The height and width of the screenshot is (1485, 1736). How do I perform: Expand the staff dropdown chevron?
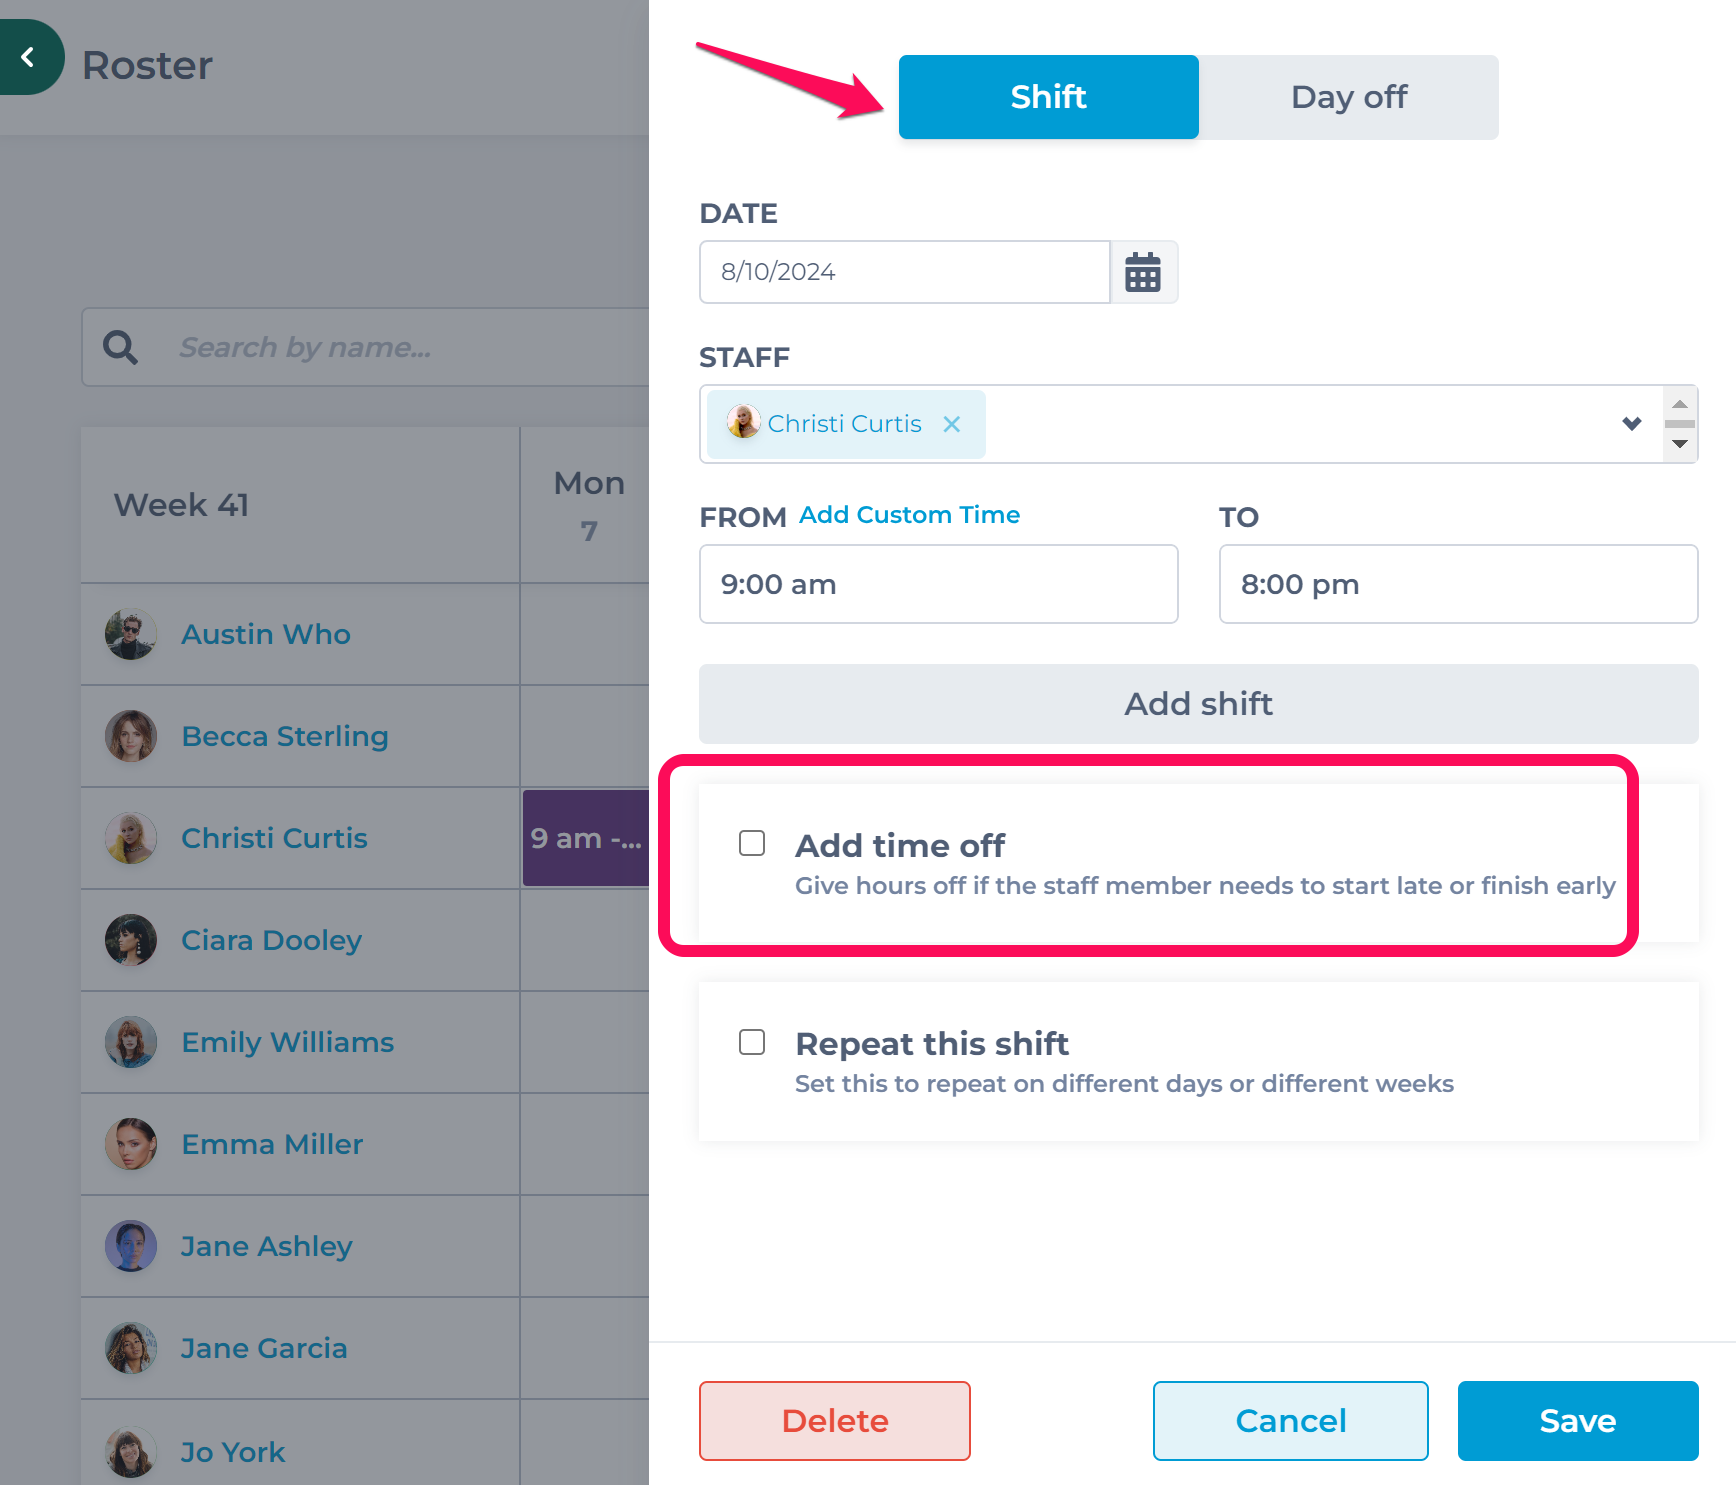pos(1632,424)
